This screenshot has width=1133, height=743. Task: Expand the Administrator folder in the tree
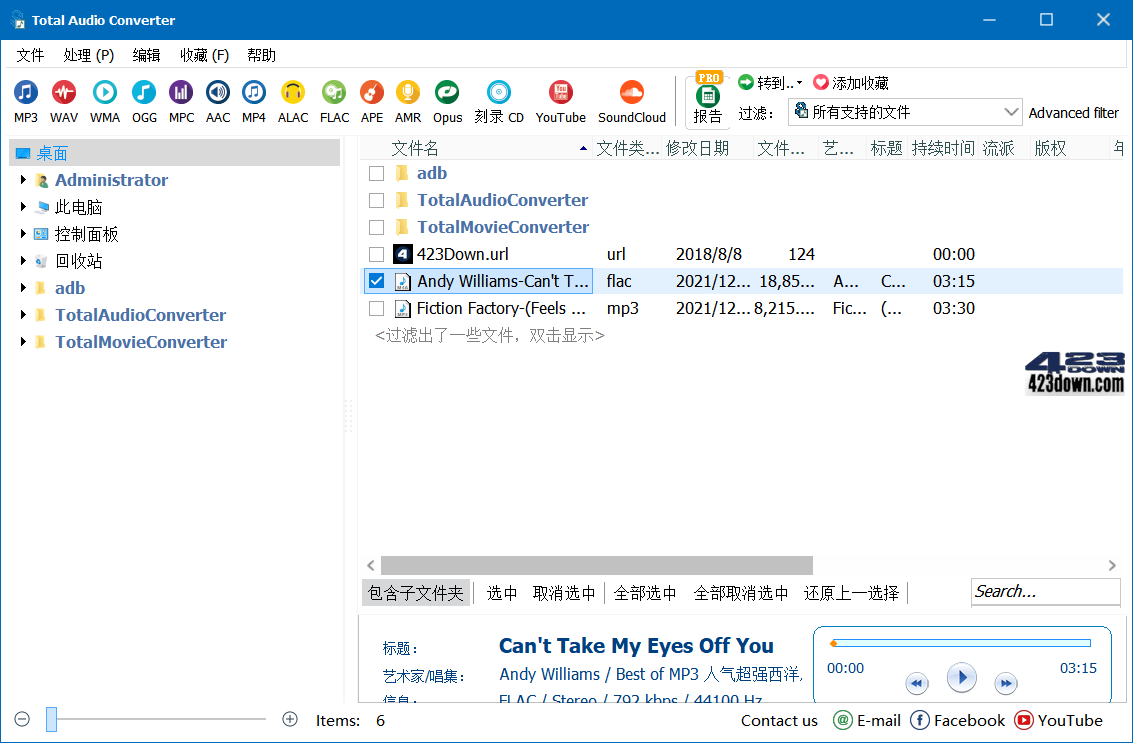point(22,180)
